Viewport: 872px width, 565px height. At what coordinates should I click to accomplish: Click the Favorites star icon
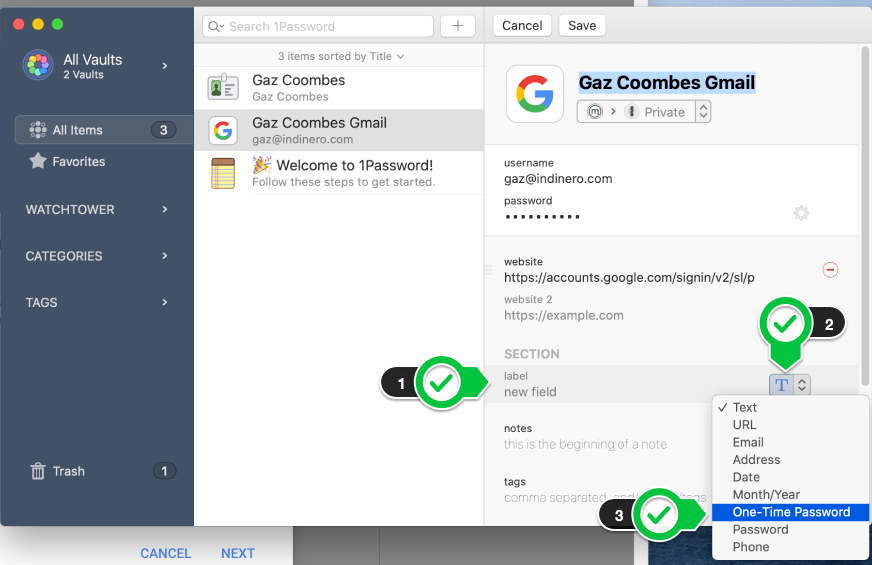point(38,161)
